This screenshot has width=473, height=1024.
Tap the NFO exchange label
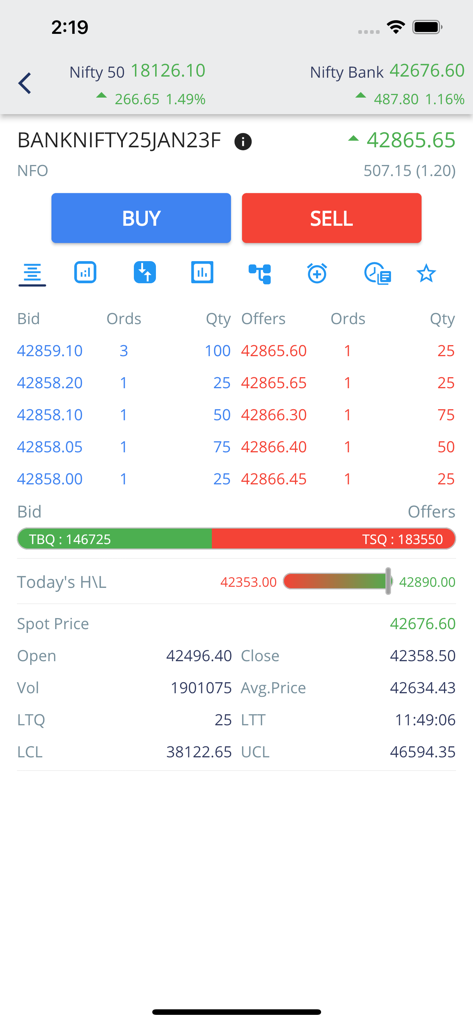click(x=32, y=171)
